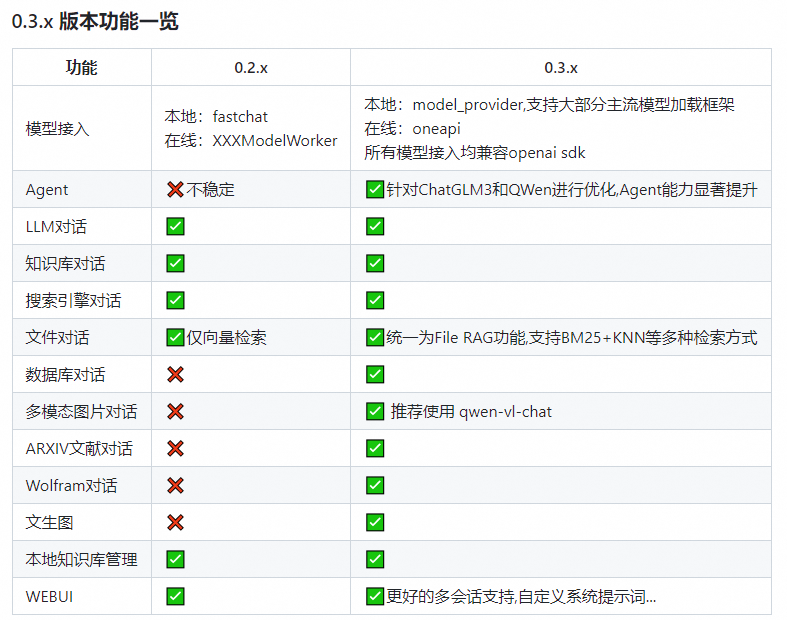Click 本地知识库管理 checkmark in 0.3.x column
The height and width of the screenshot is (620, 787).
tap(375, 559)
